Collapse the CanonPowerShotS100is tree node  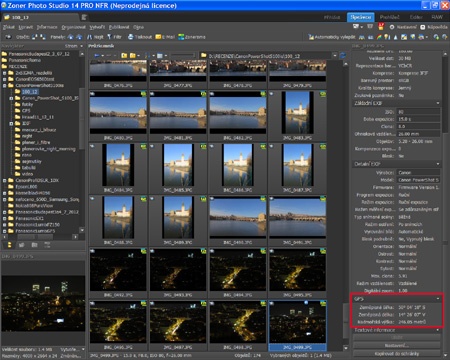[x=5, y=86]
